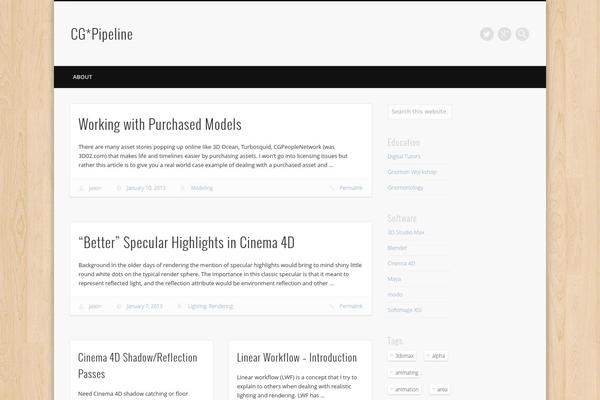Select the animation tag
This screenshot has height=400, width=600.
coord(405,389)
